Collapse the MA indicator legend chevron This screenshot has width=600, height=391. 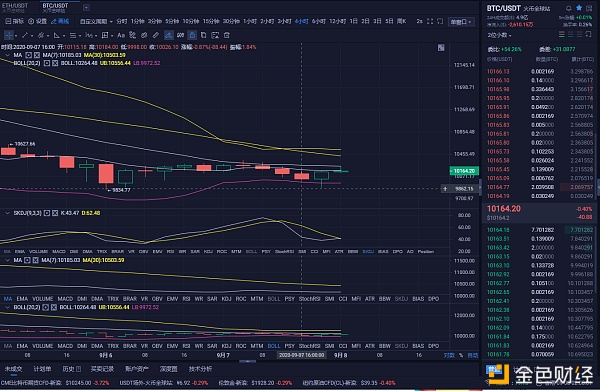(x=7, y=55)
